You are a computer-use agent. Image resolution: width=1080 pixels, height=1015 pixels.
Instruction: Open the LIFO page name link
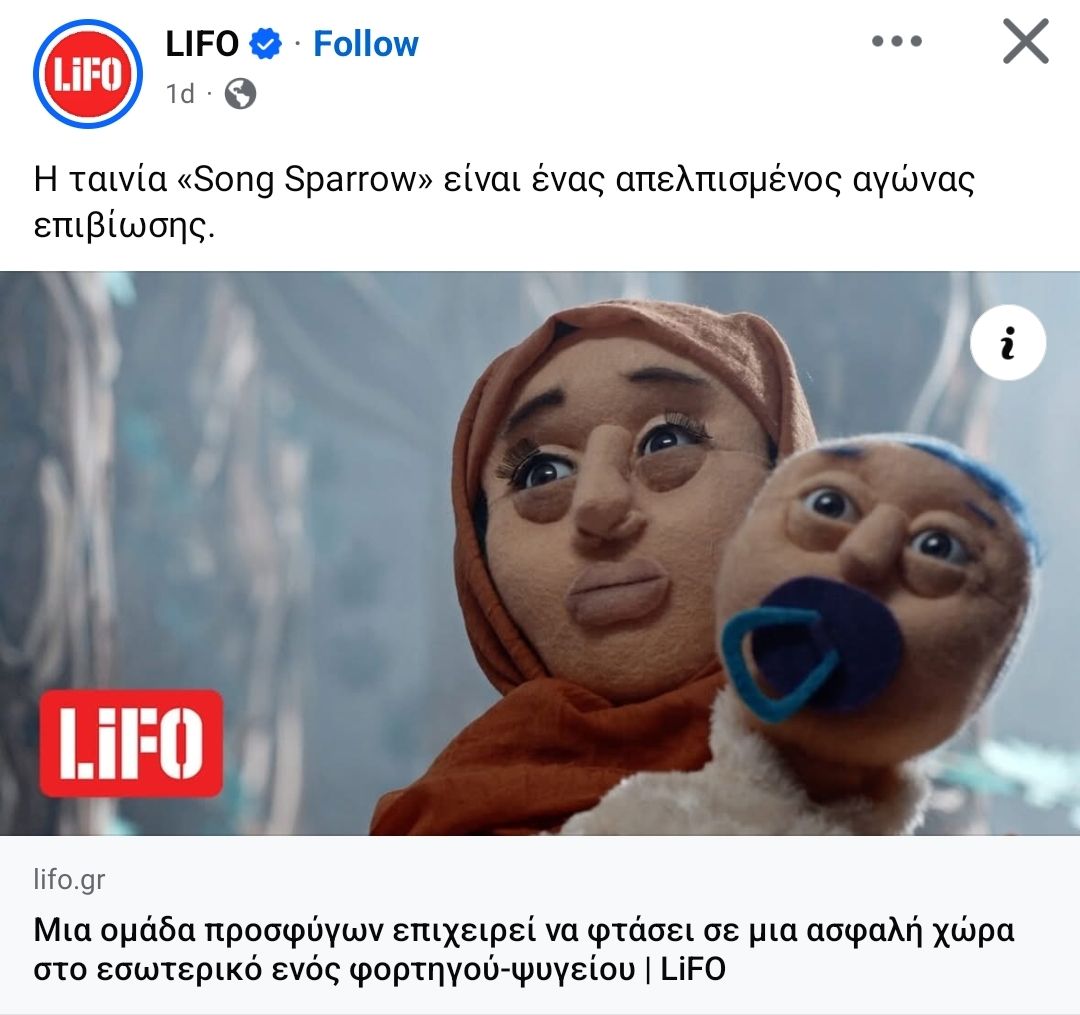(x=202, y=44)
